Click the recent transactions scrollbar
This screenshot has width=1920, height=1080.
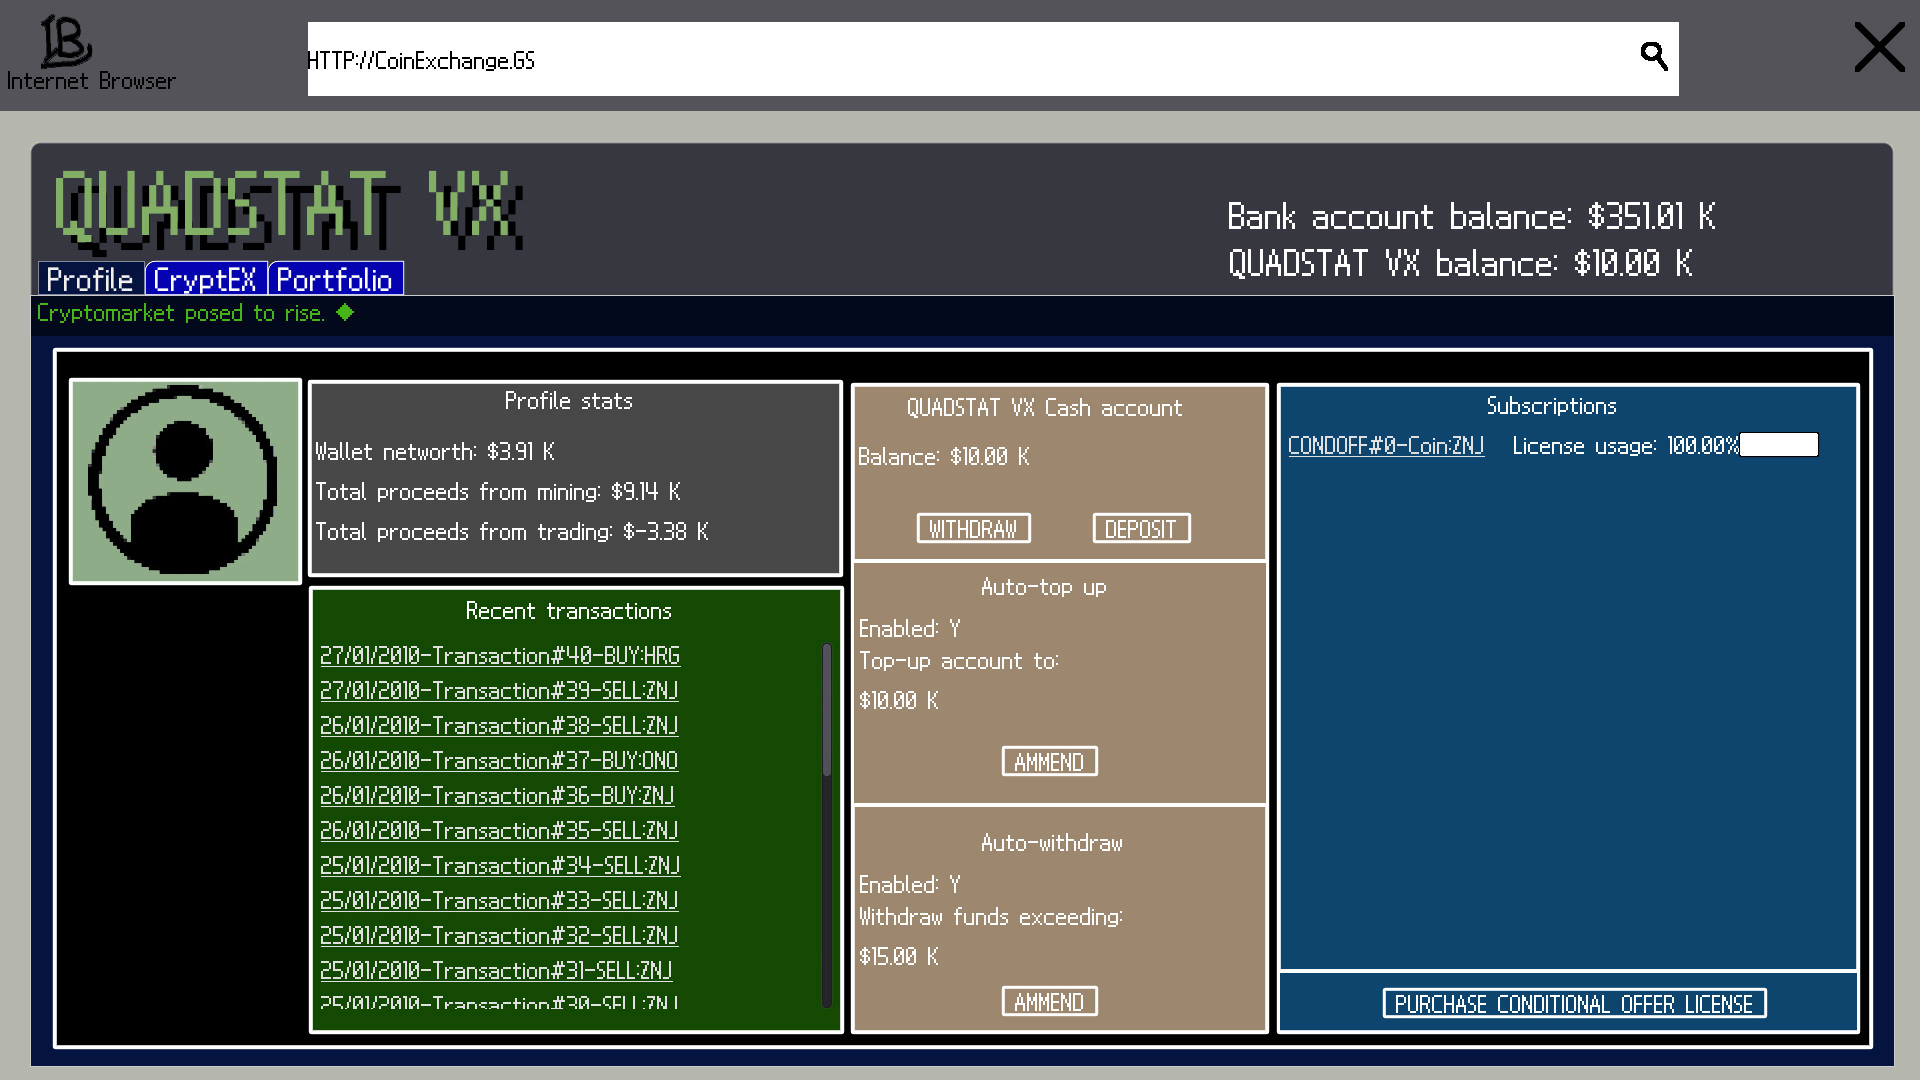[x=827, y=710]
